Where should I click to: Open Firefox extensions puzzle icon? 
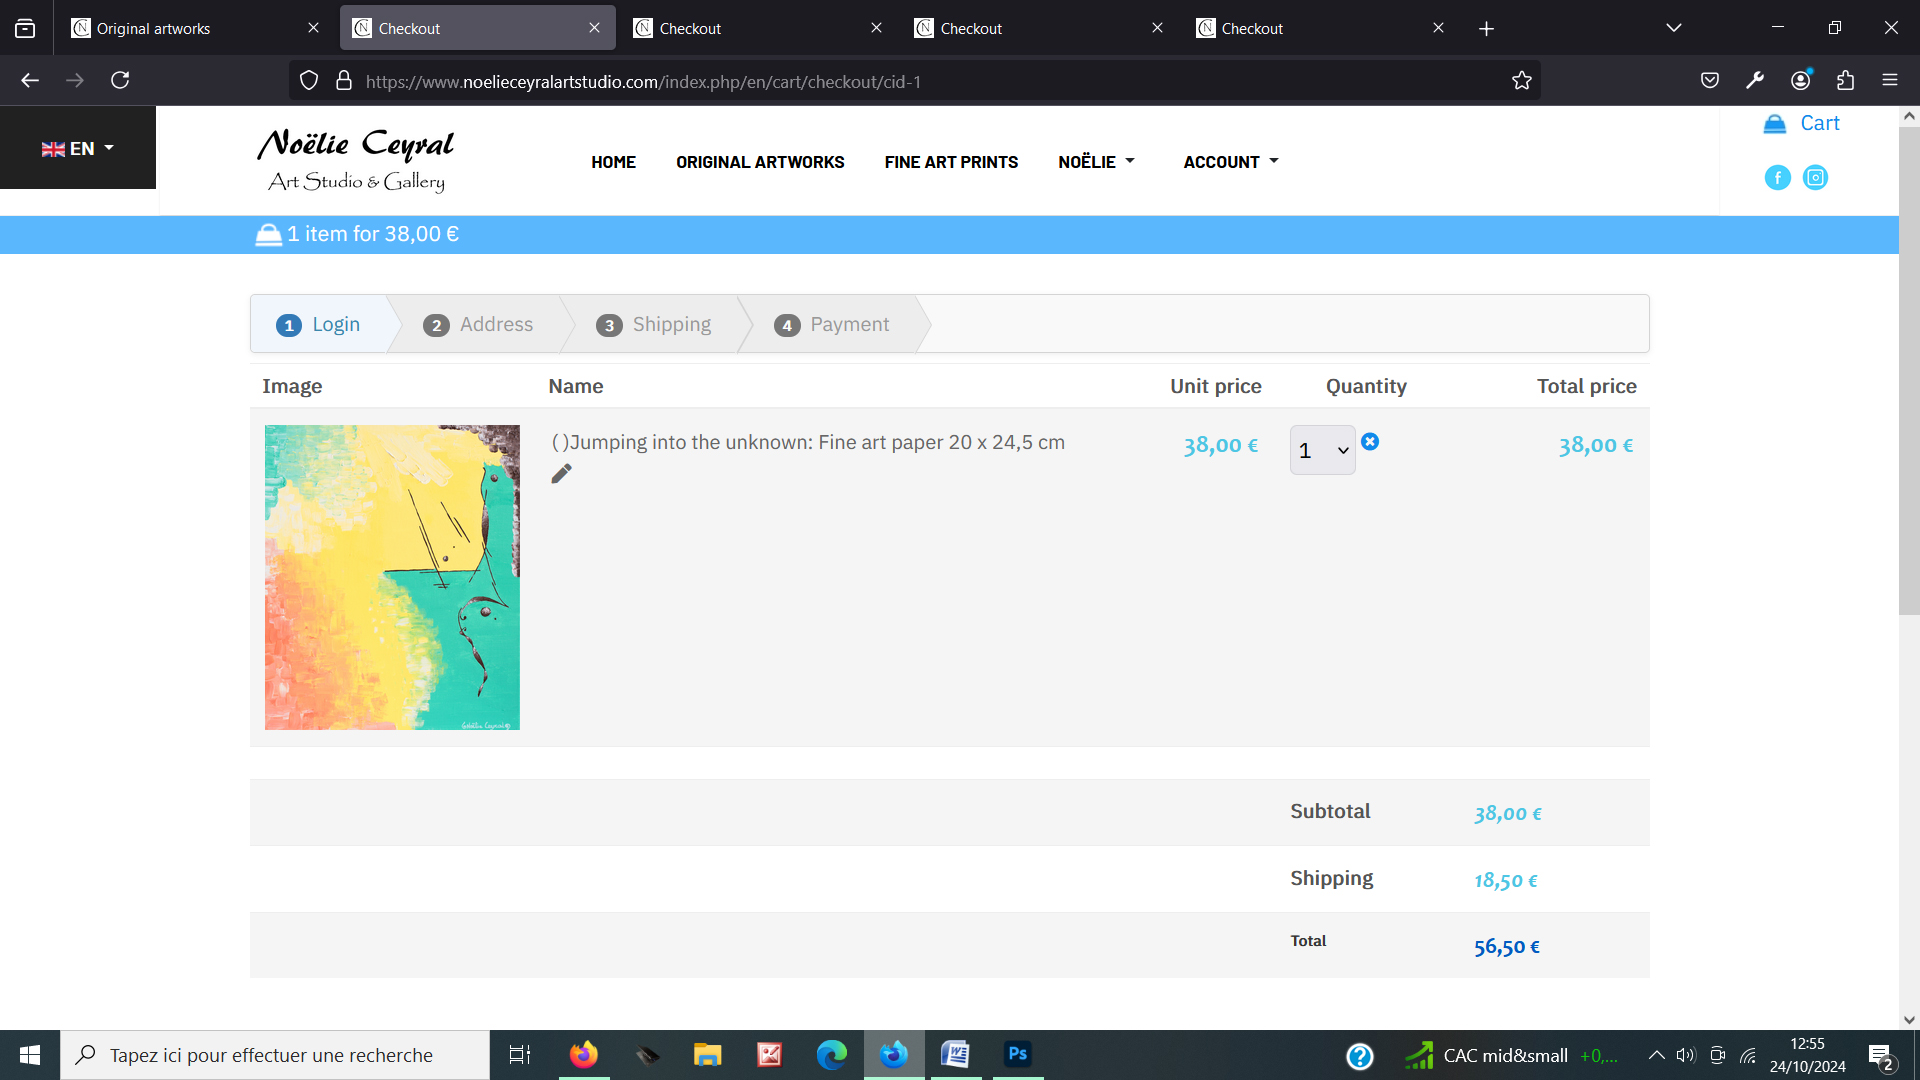(x=1845, y=81)
